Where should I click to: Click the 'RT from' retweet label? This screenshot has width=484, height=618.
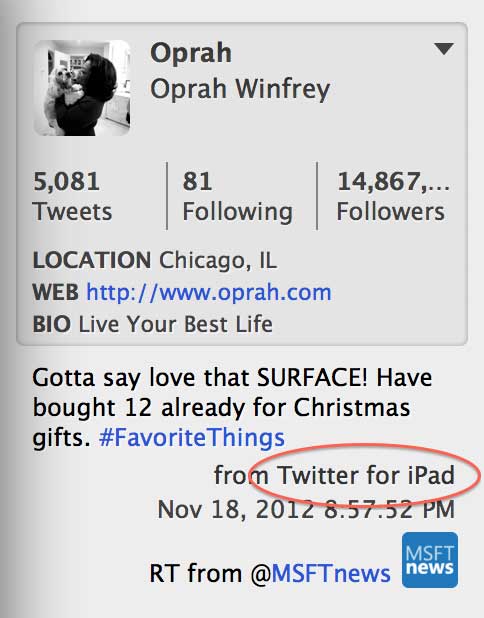pos(195,573)
